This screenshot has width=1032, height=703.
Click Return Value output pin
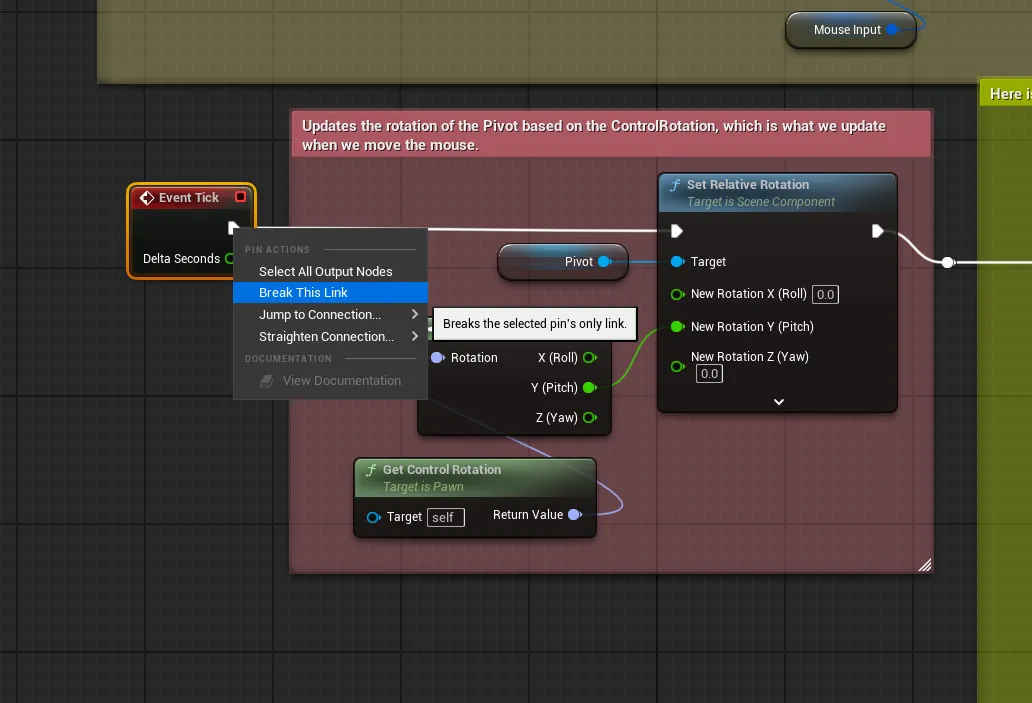coord(575,515)
